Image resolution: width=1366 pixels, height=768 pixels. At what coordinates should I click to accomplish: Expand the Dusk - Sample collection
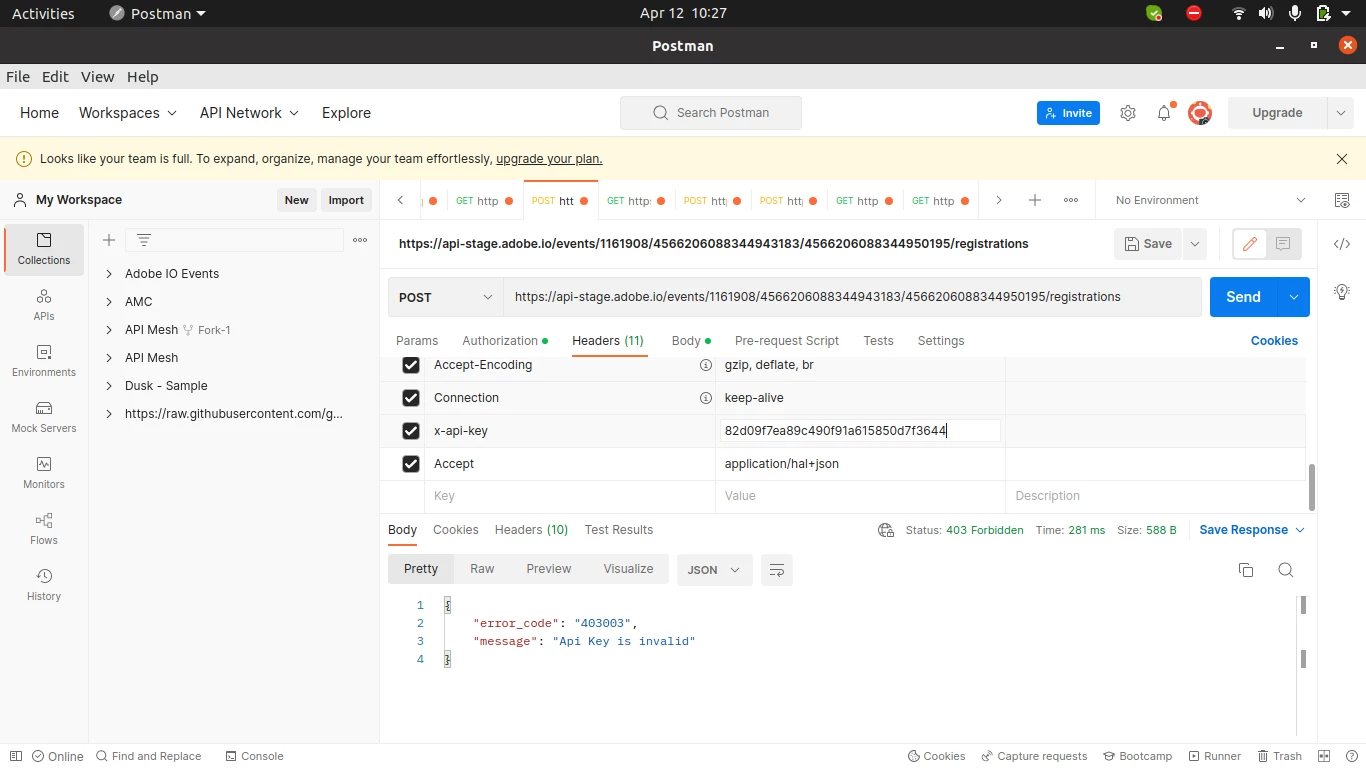coord(109,386)
